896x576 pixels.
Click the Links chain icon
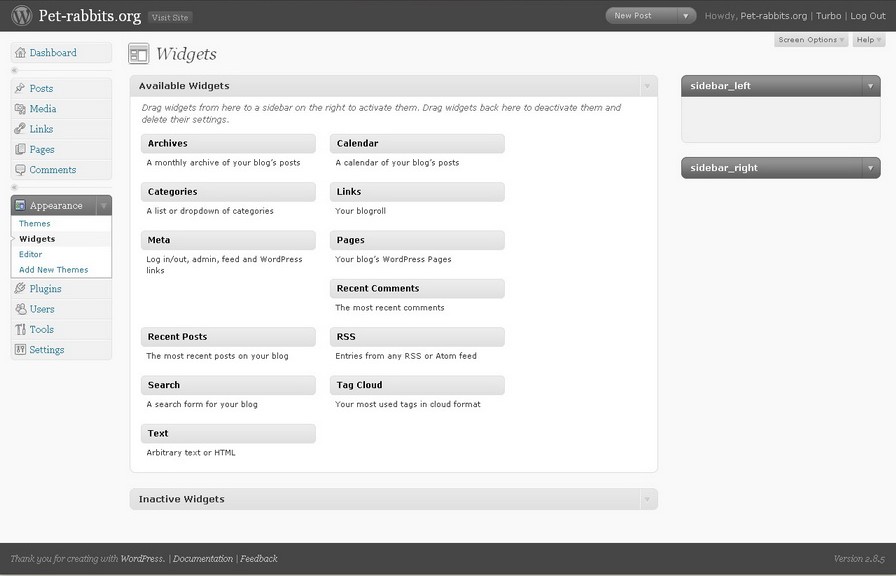[22, 128]
